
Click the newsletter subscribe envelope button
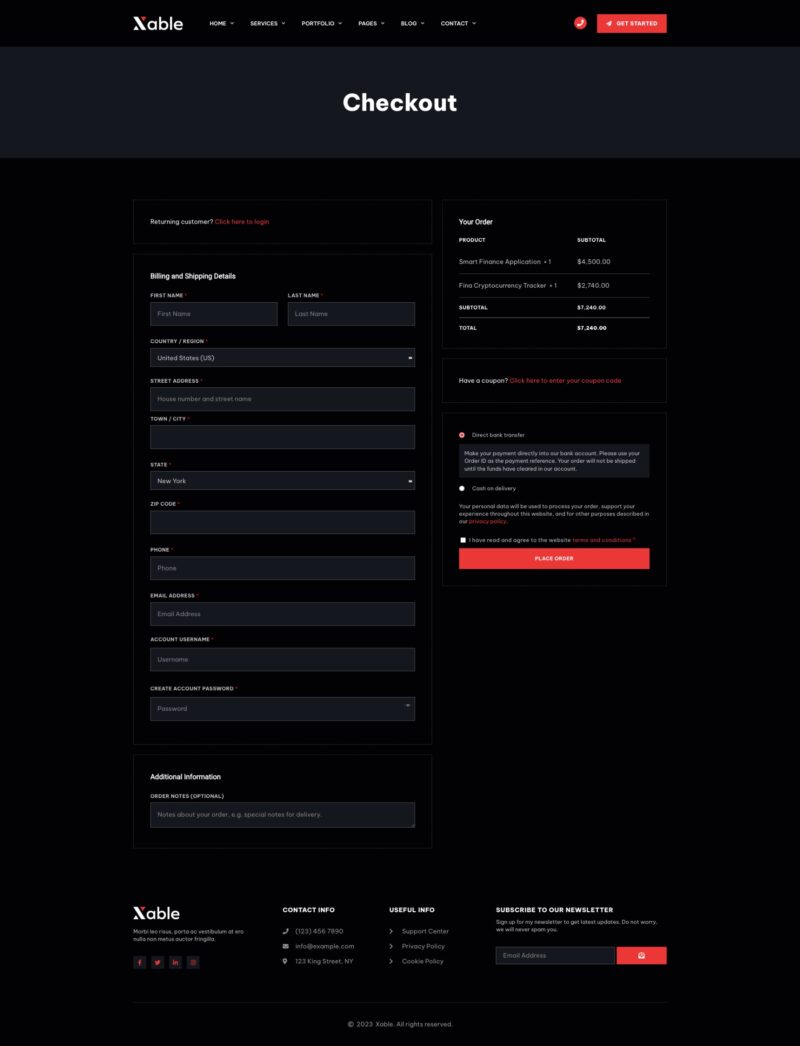click(641, 956)
